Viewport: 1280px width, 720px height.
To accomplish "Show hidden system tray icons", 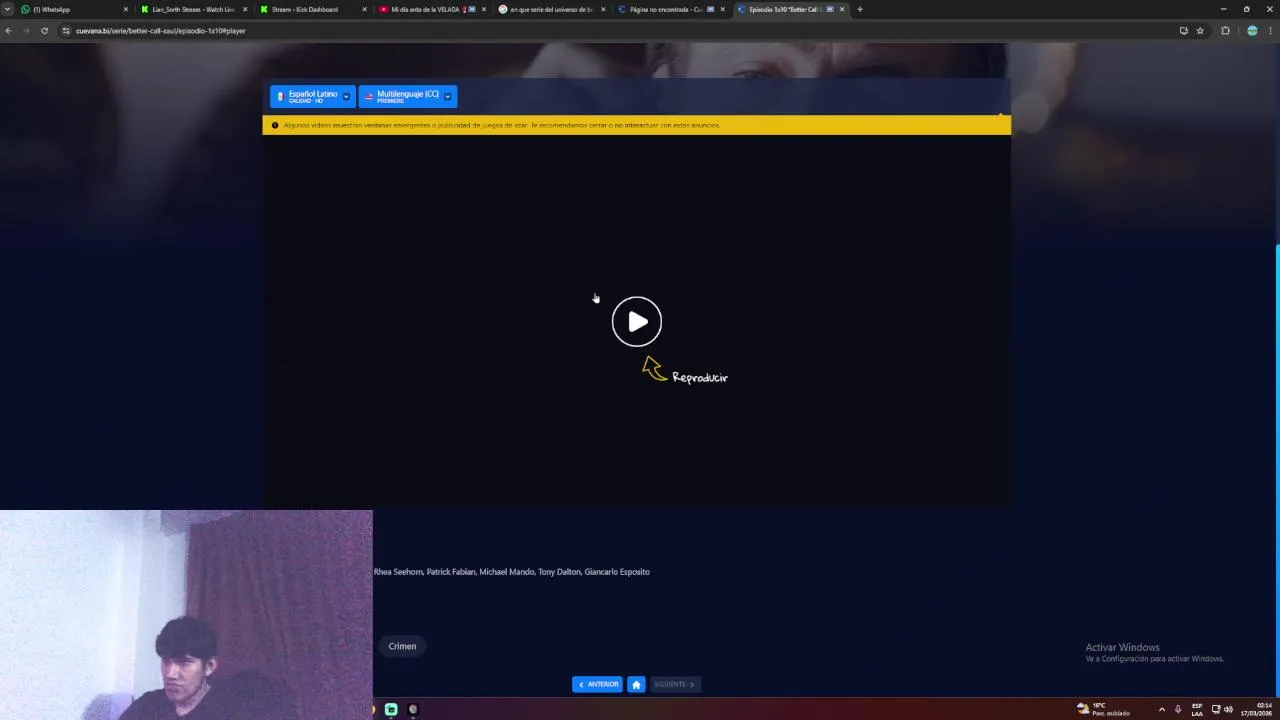I will point(1161,709).
